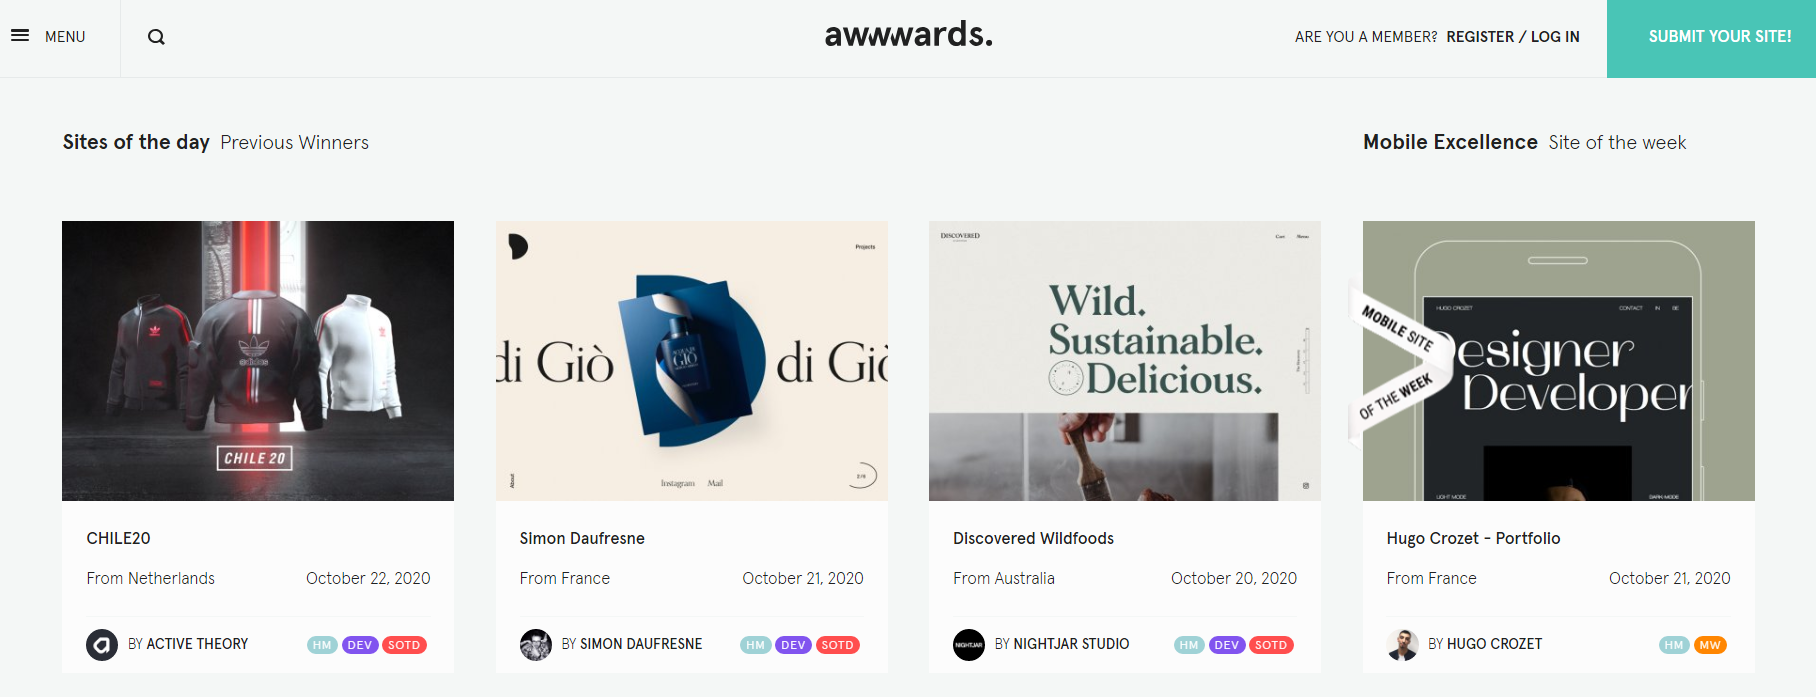The width and height of the screenshot is (1816, 697).
Task: Click the SOTD badge on CHILE20 card
Action: (x=404, y=645)
